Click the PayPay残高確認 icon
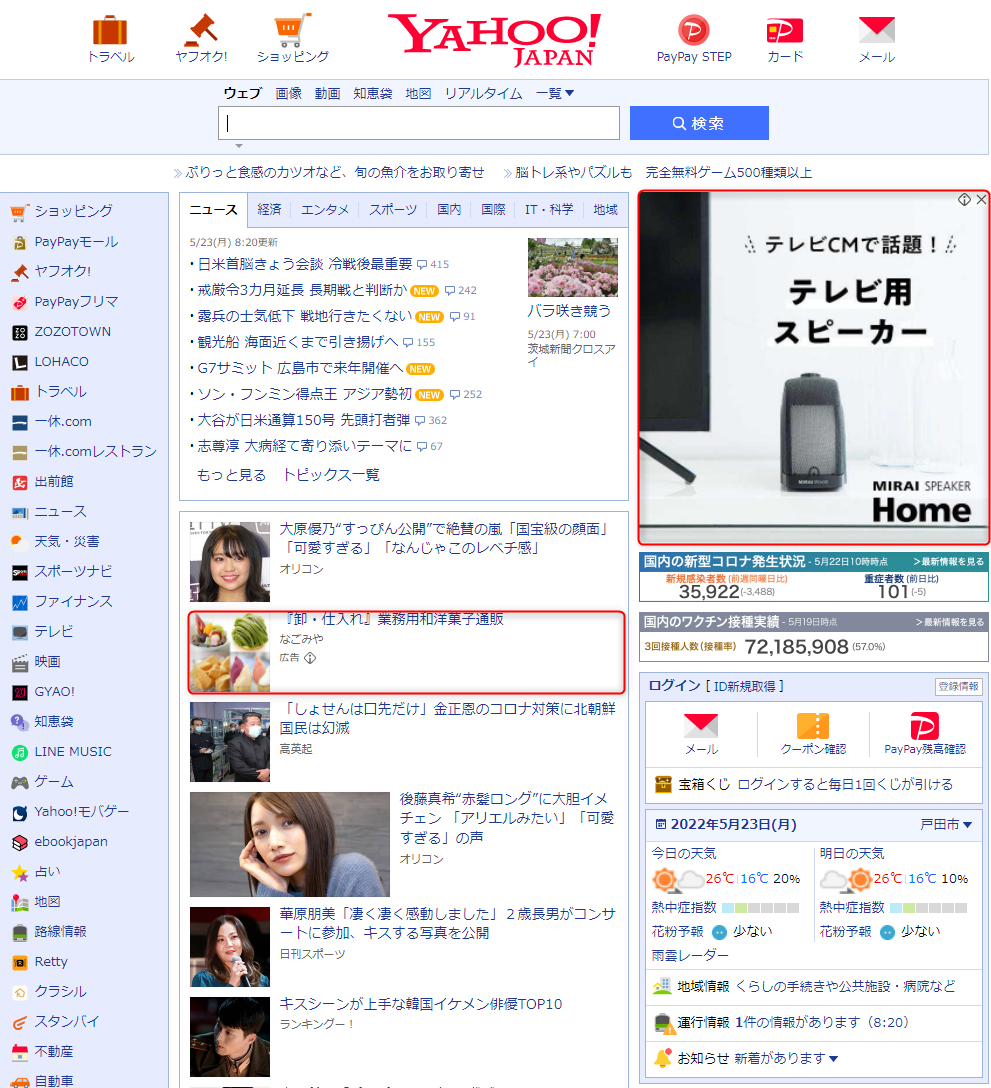The width and height of the screenshot is (991, 1088). click(924, 726)
